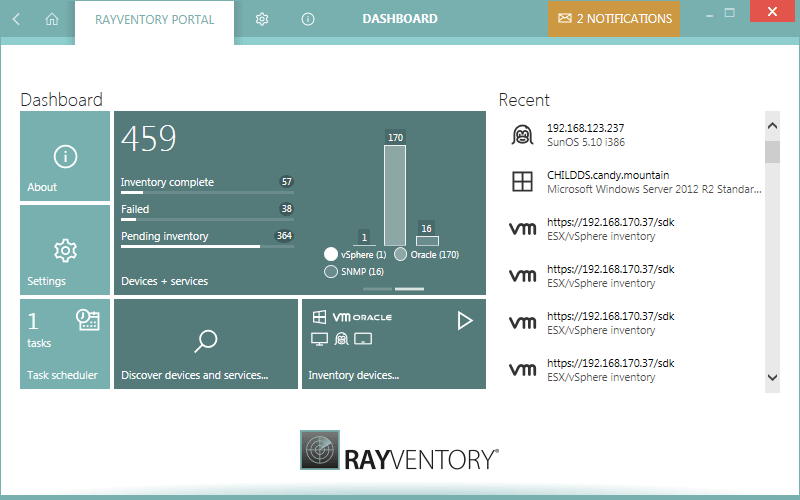Open the info circle icon in header
The width and height of the screenshot is (800, 500).
coord(308,19)
